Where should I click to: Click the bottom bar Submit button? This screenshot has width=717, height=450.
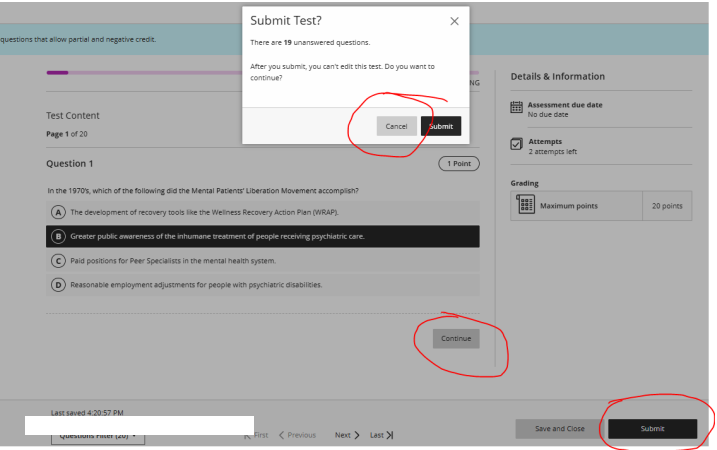click(x=652, y=428)
